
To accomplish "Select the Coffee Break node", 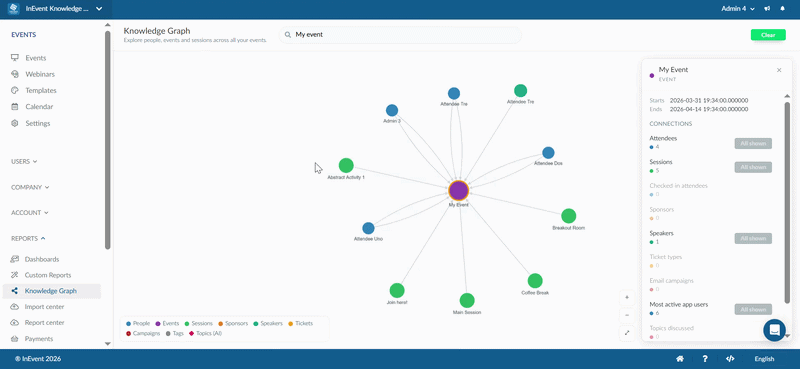I will (535, 281).
